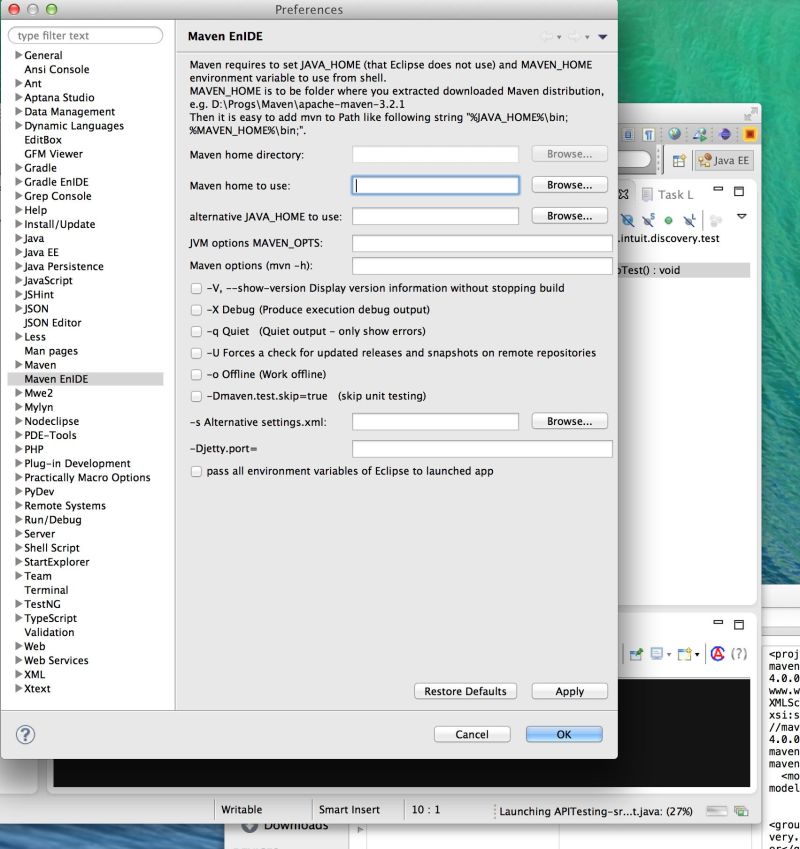Enable pass all environment variables to launched app
The image size is (800, 849).
click(196, 471)
